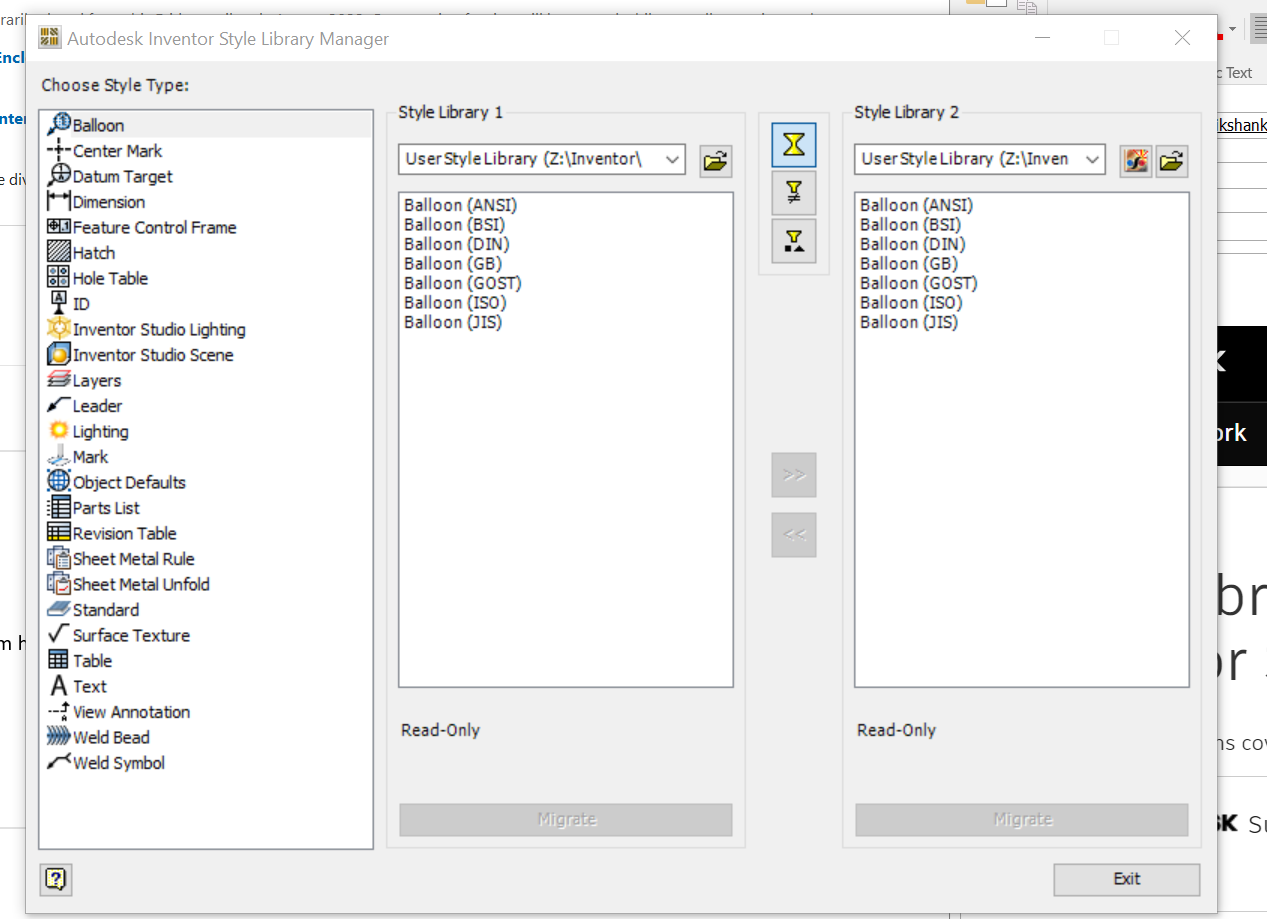Select the Surface Texture style type

pyautogui.click(x=130, y=634)
